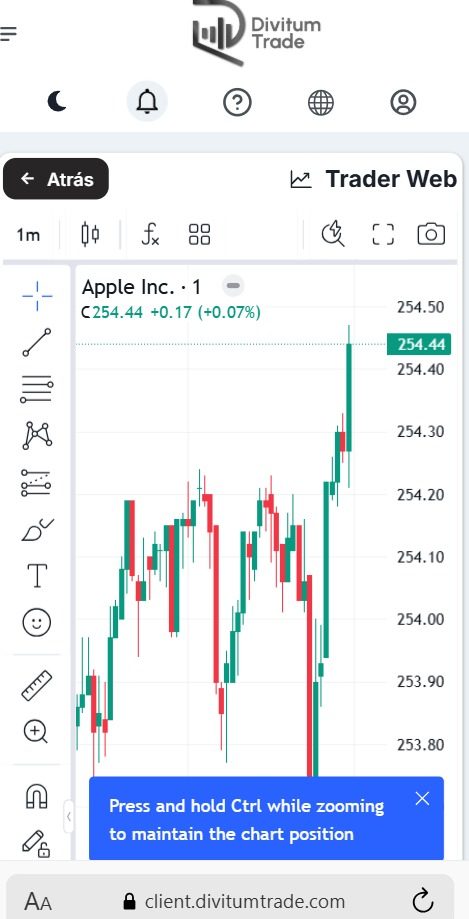Open the candlestick chart type selector
The width and height of the screenshot is (469, 919).
(90, 234)
